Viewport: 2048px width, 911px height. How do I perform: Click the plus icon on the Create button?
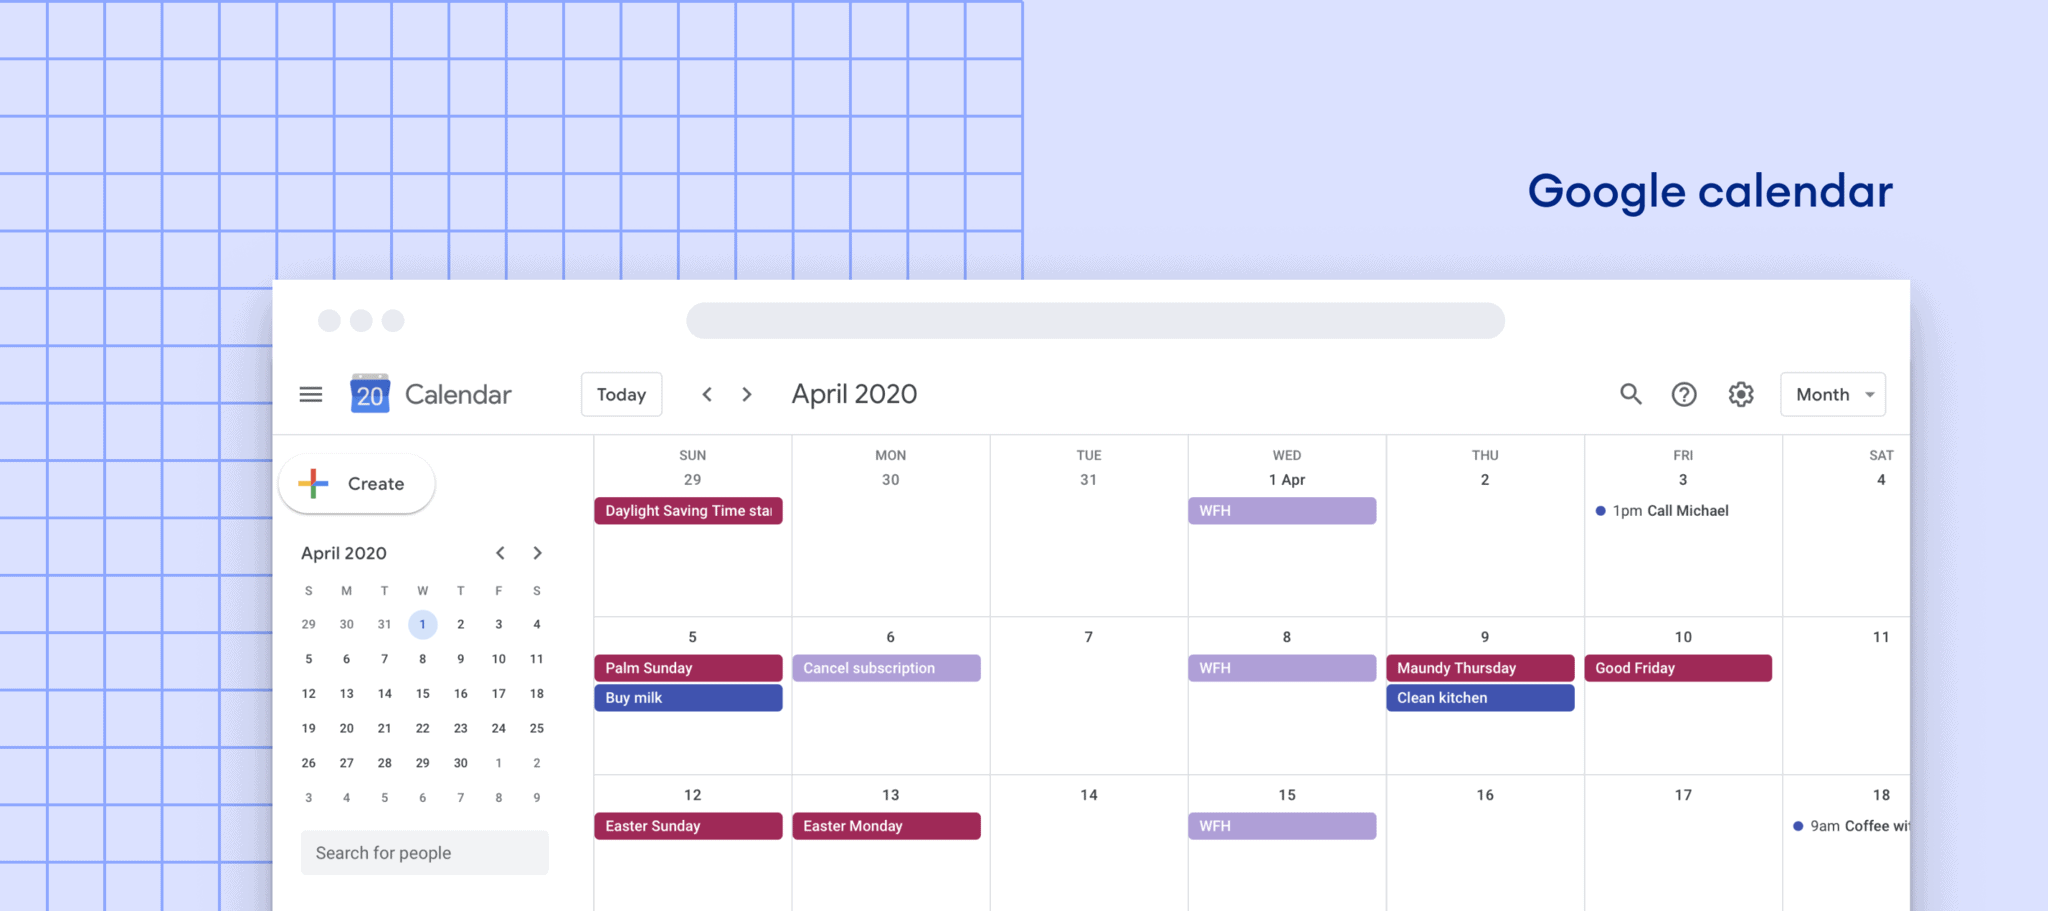(311, 483)
